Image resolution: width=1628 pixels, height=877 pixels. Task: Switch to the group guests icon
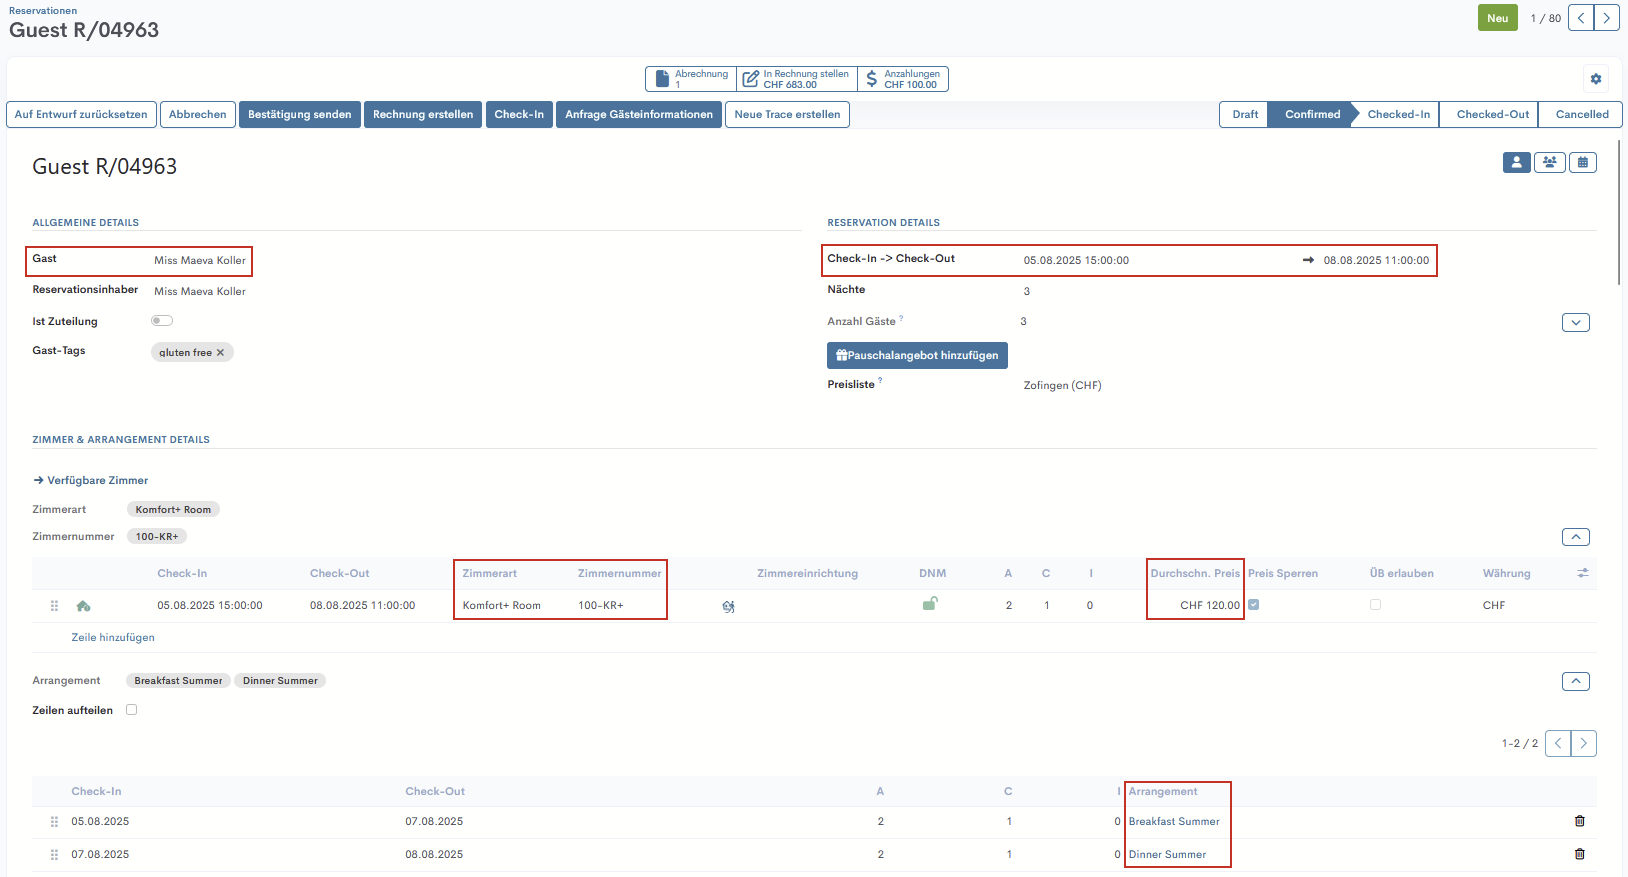pos(1549,162)
